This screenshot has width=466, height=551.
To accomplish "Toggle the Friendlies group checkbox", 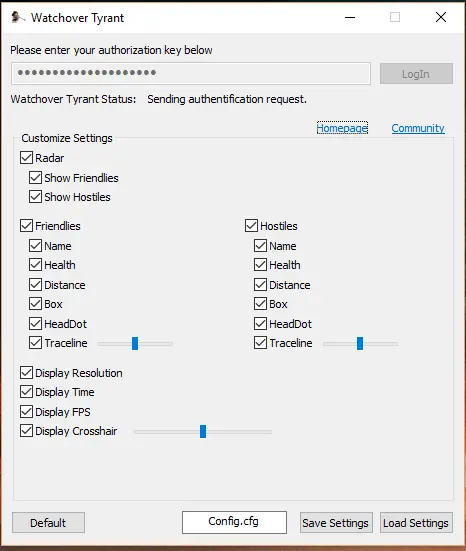I will [27, 226].
